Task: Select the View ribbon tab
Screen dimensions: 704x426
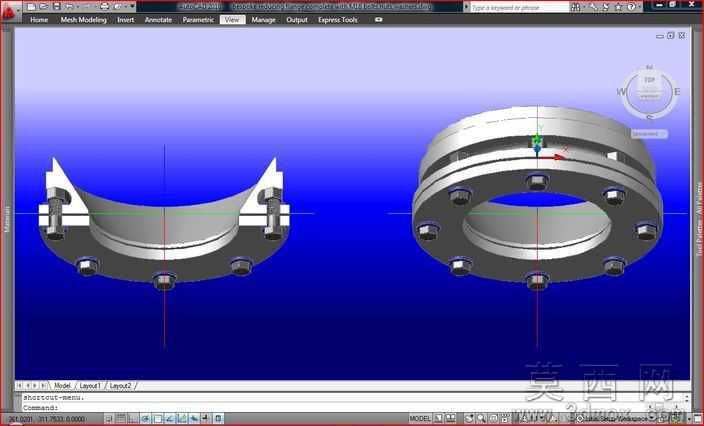Action: pos(232,20)
